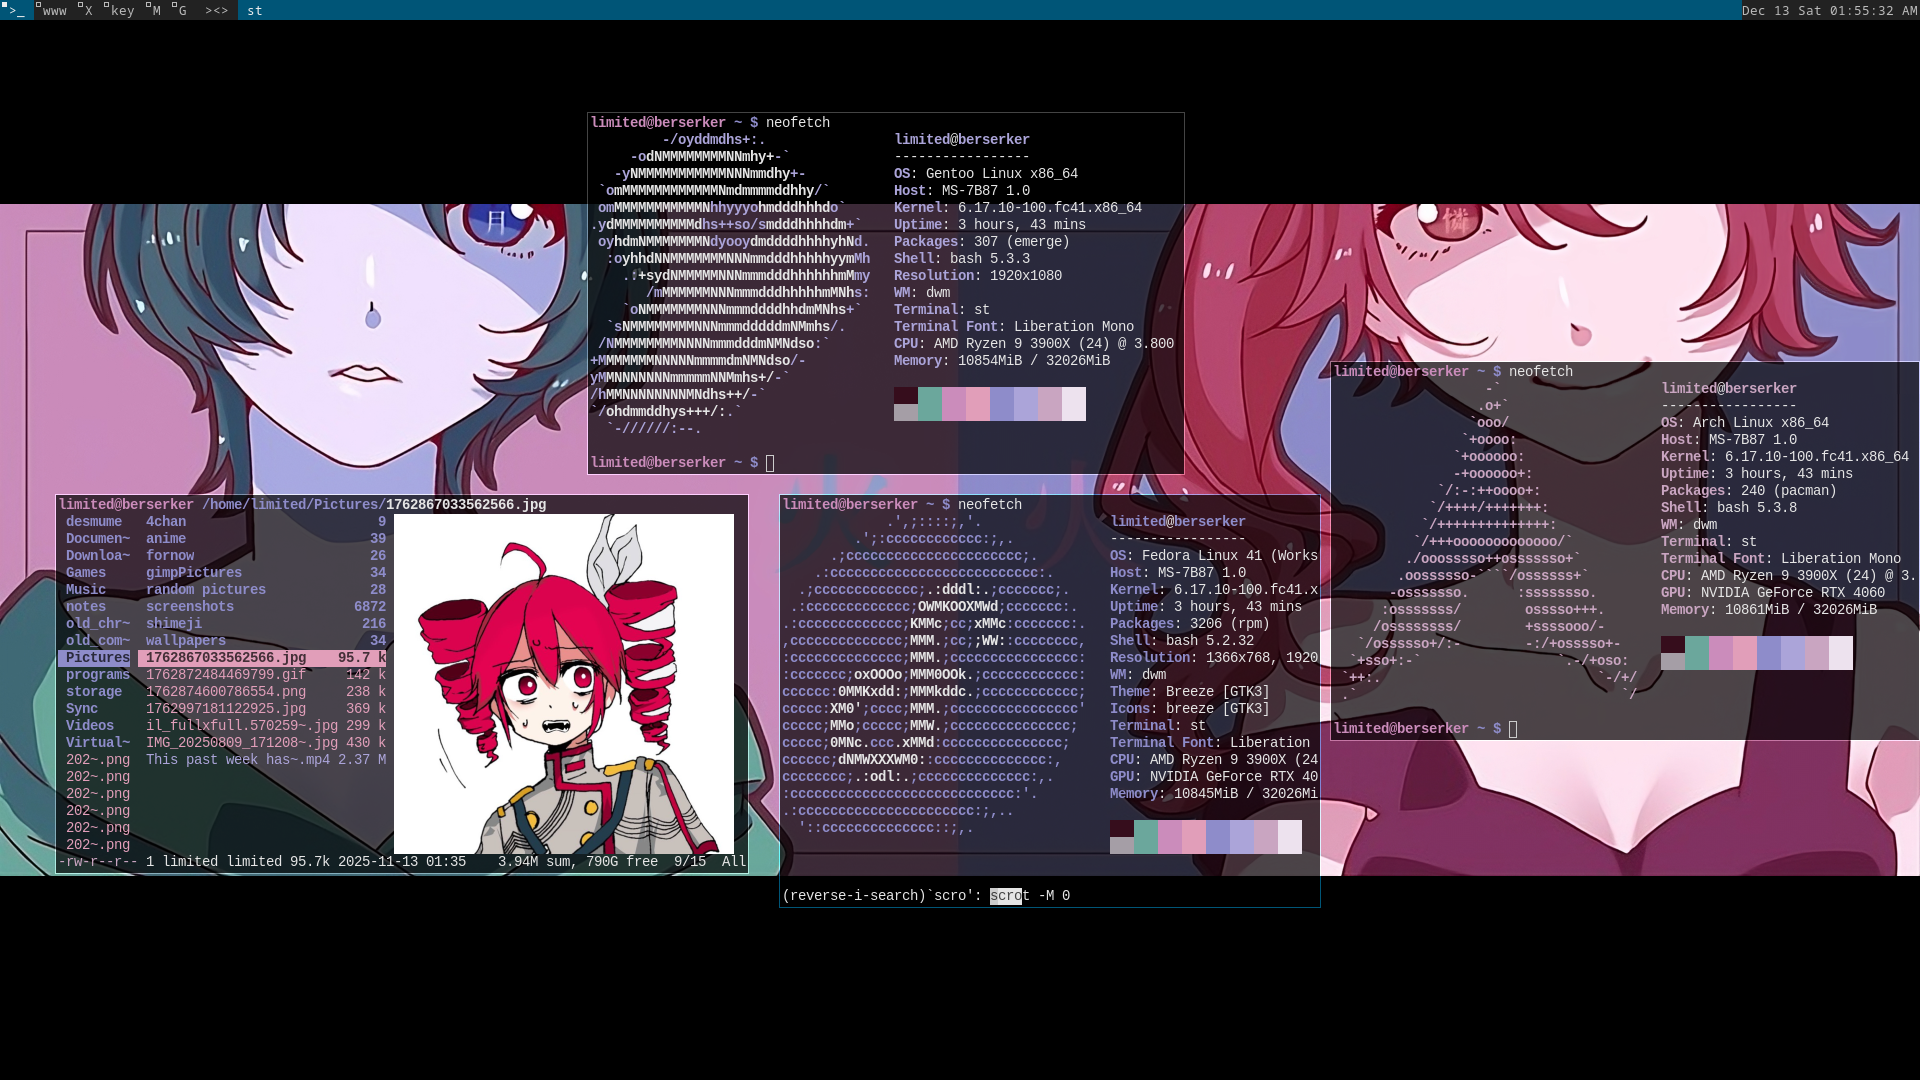Screen dimensions: 1920x1080
Task: Open the screenshots folder entry
Action: click(190, 607)
